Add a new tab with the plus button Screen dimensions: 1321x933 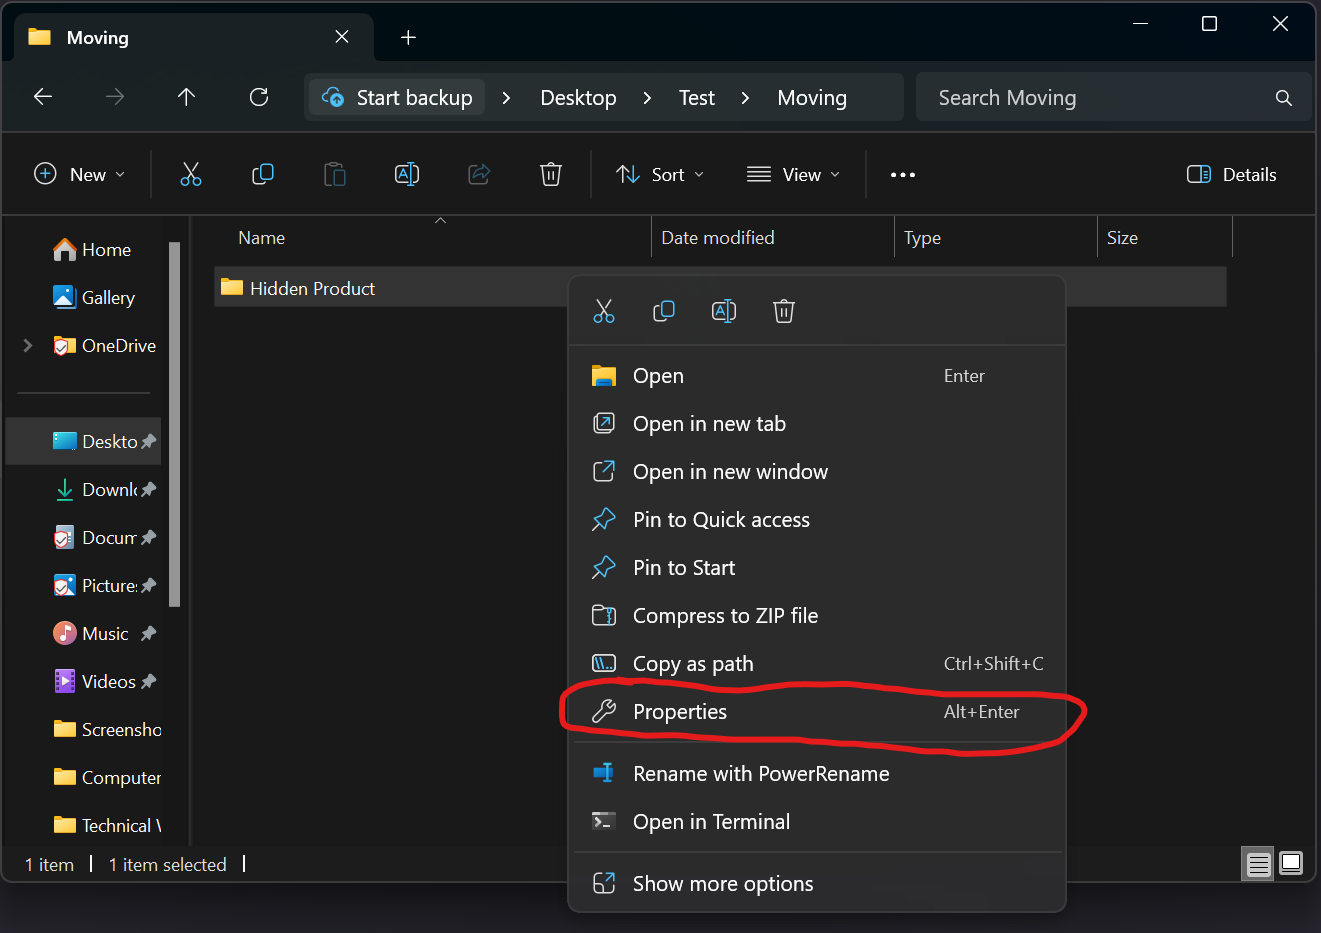tap(408, 37)
